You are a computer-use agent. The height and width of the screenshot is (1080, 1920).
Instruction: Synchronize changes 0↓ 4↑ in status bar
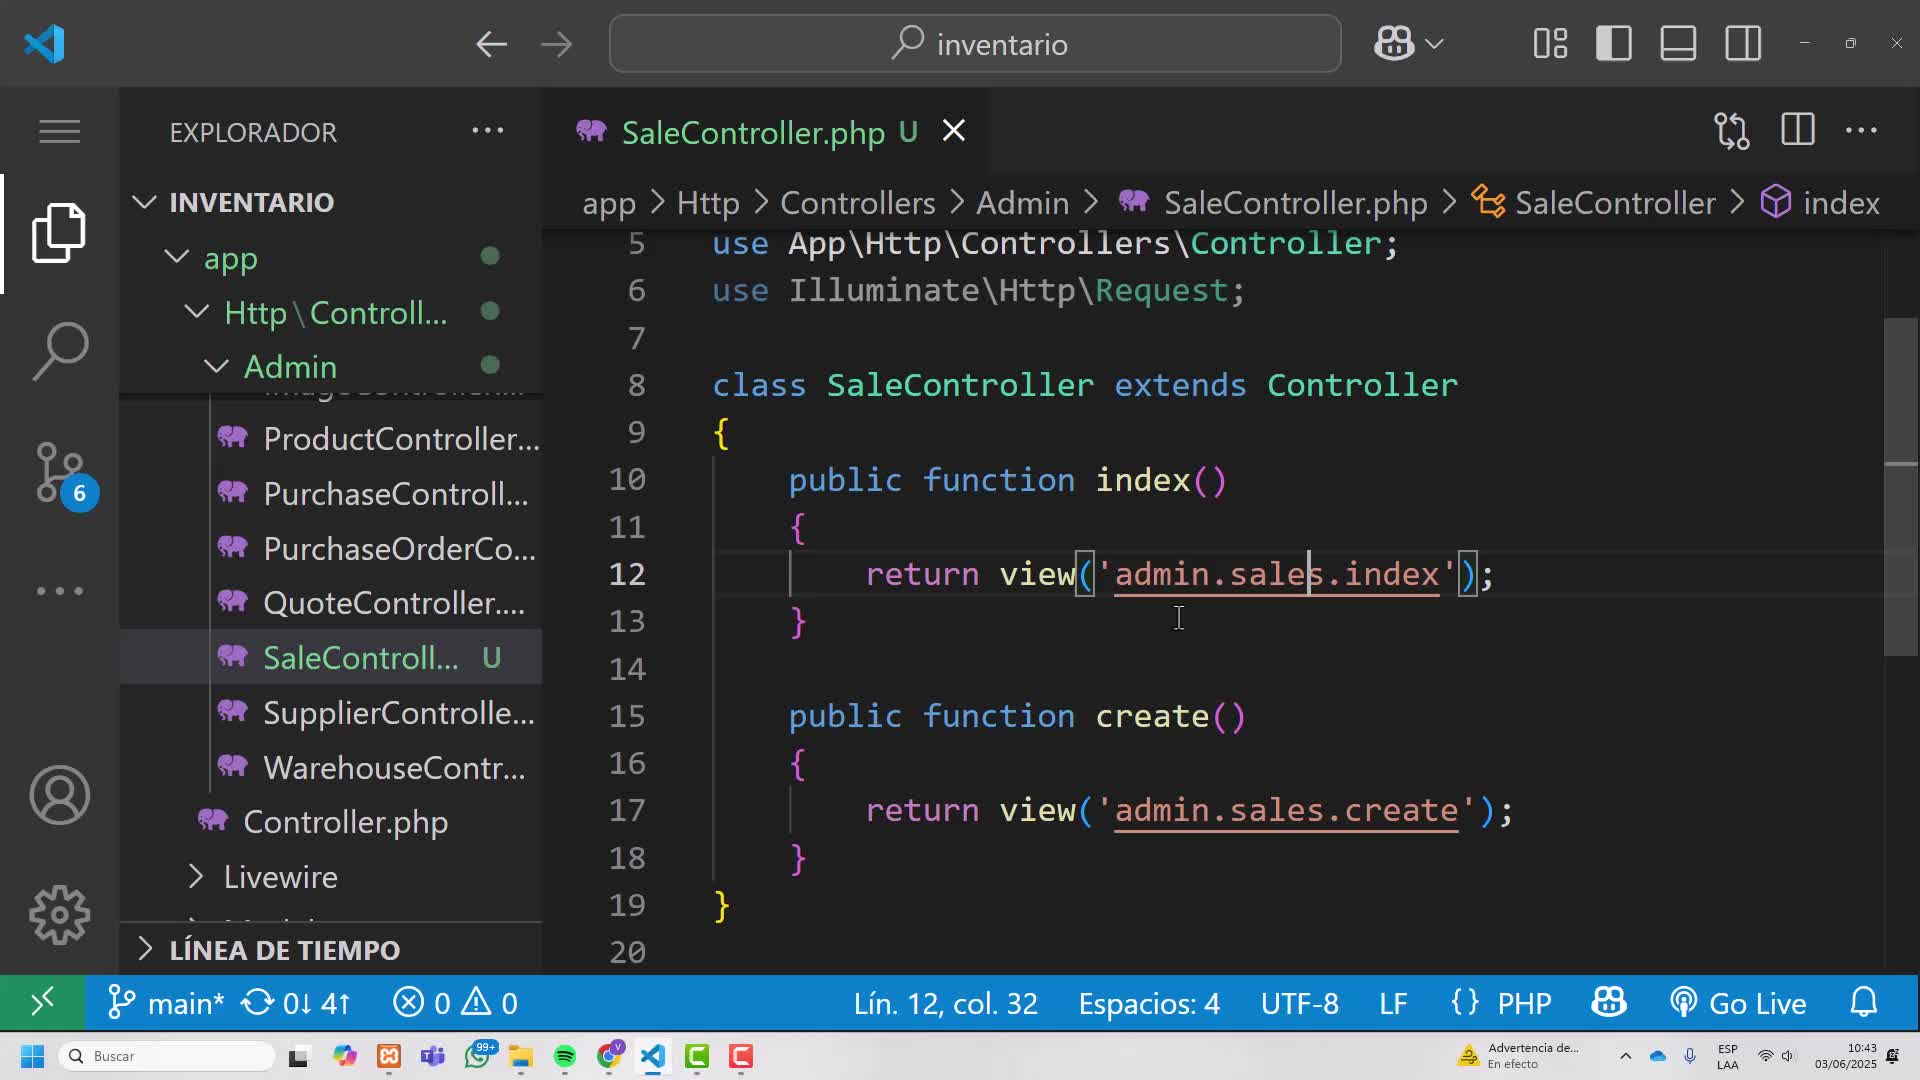point(297,1003)
